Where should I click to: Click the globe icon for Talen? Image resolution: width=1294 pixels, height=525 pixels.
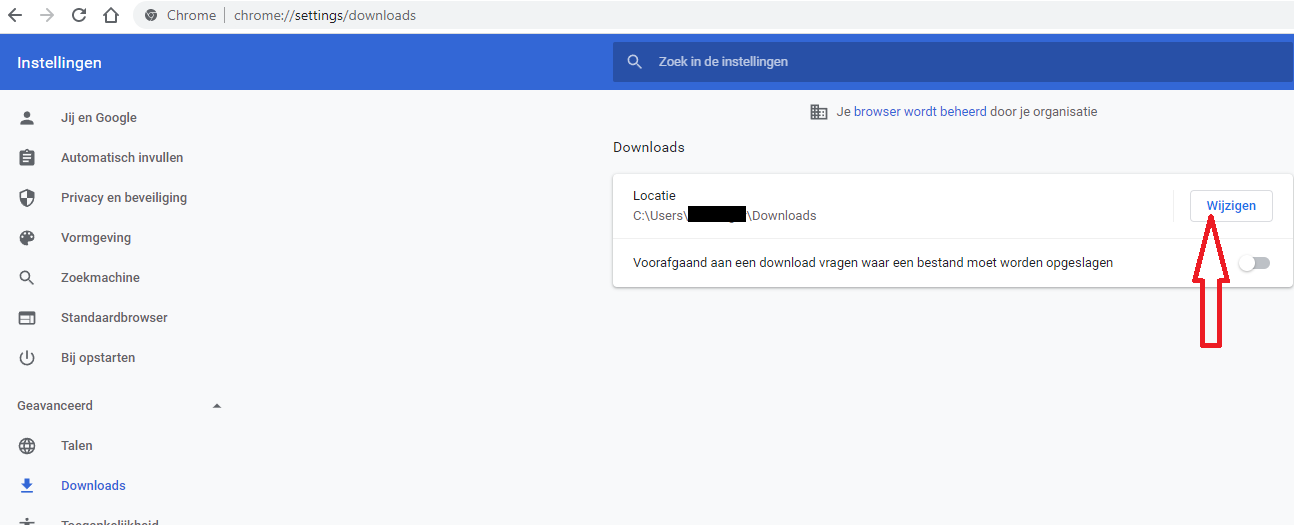[27, 446]
